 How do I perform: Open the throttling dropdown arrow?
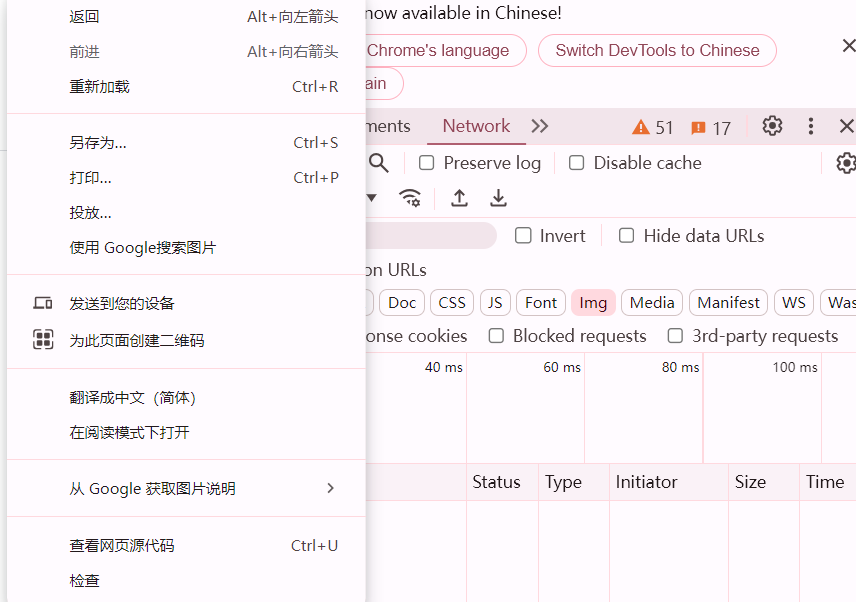pyautogui.click(x=371, y=198)
